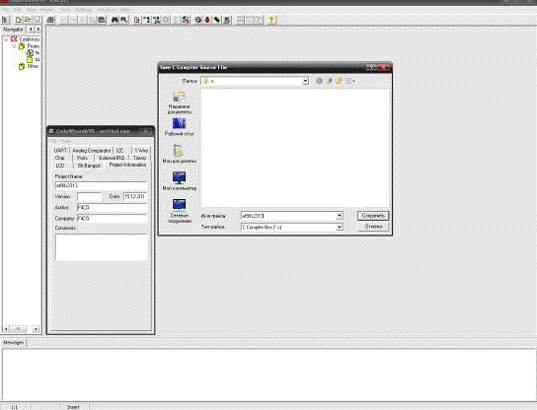Click the binoculars Find toolbar icon
Screen dimensions: 537x410
115,20
